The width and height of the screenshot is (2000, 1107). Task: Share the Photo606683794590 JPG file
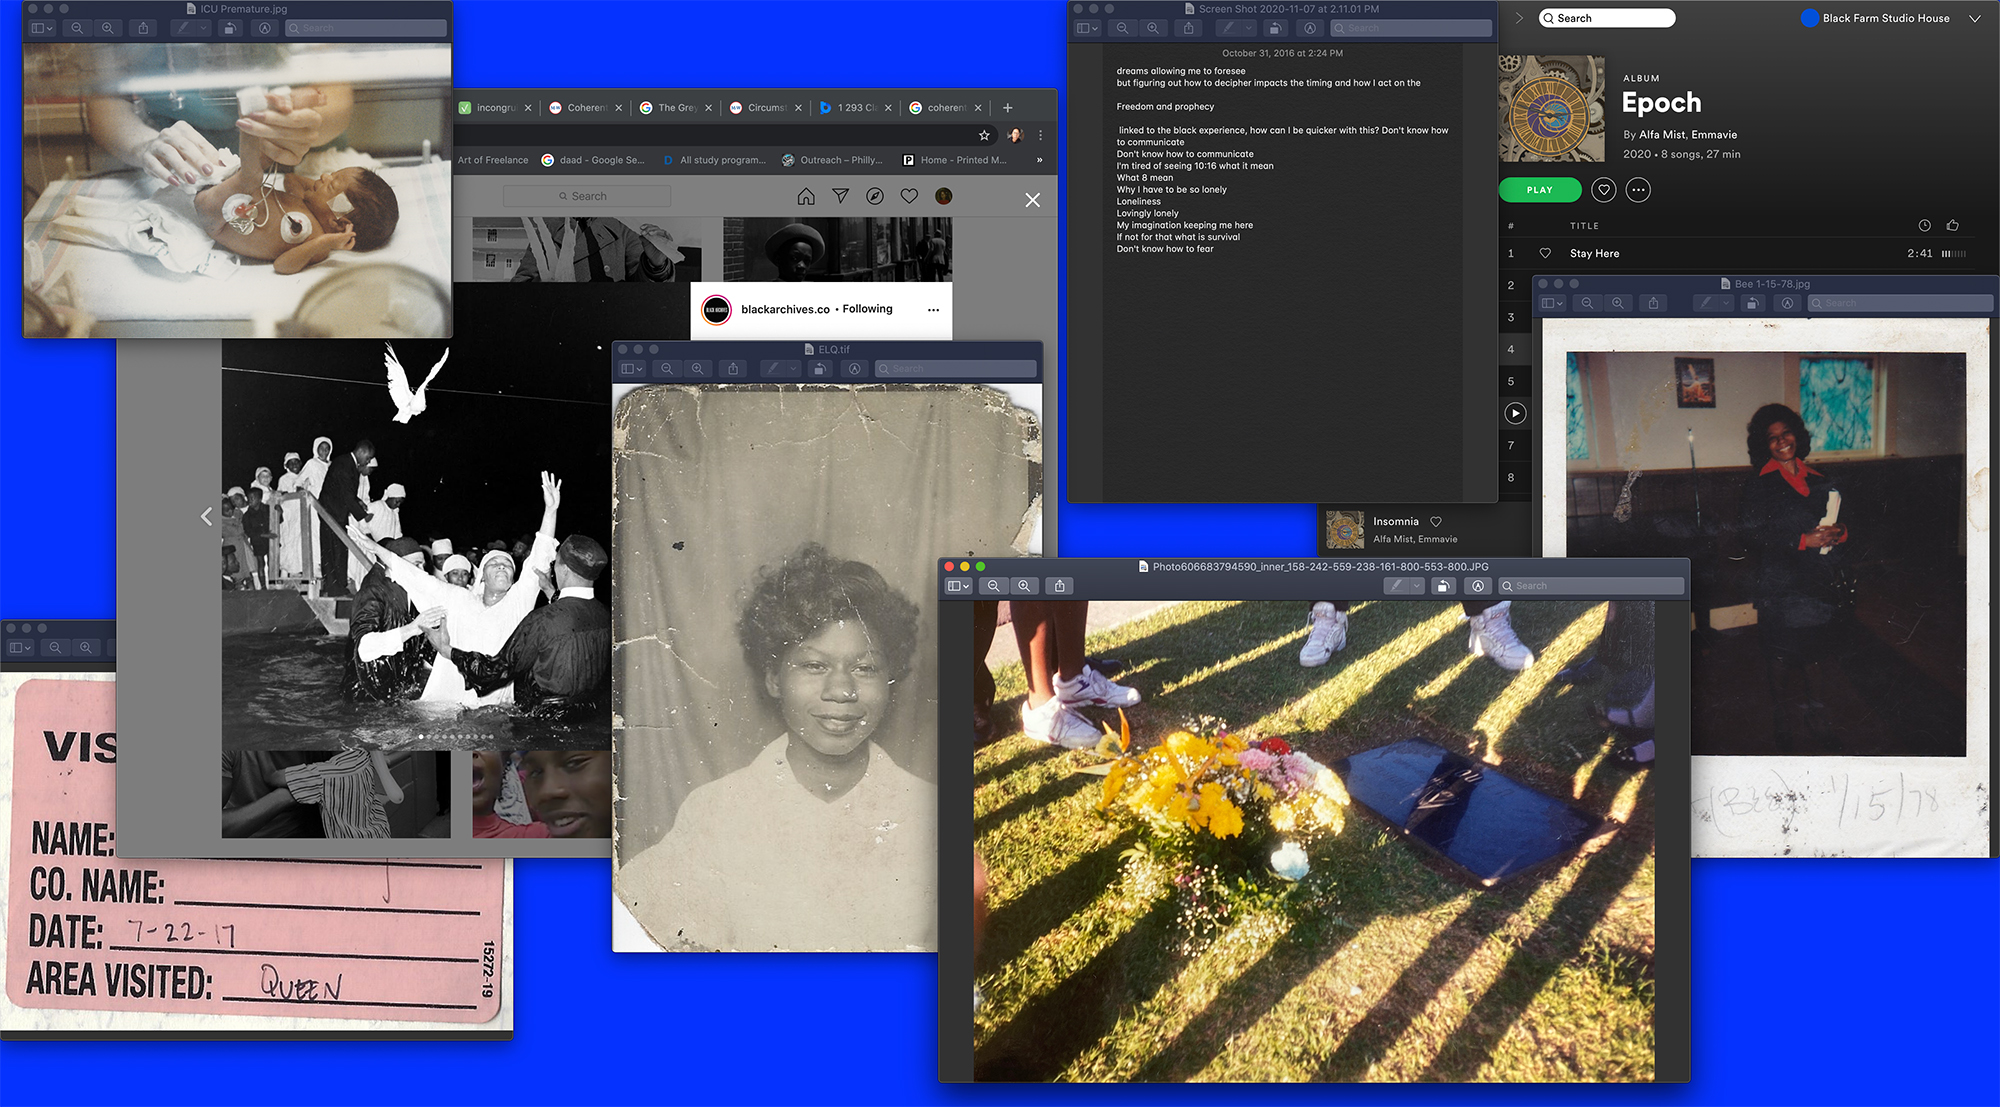coord(1060,586)
